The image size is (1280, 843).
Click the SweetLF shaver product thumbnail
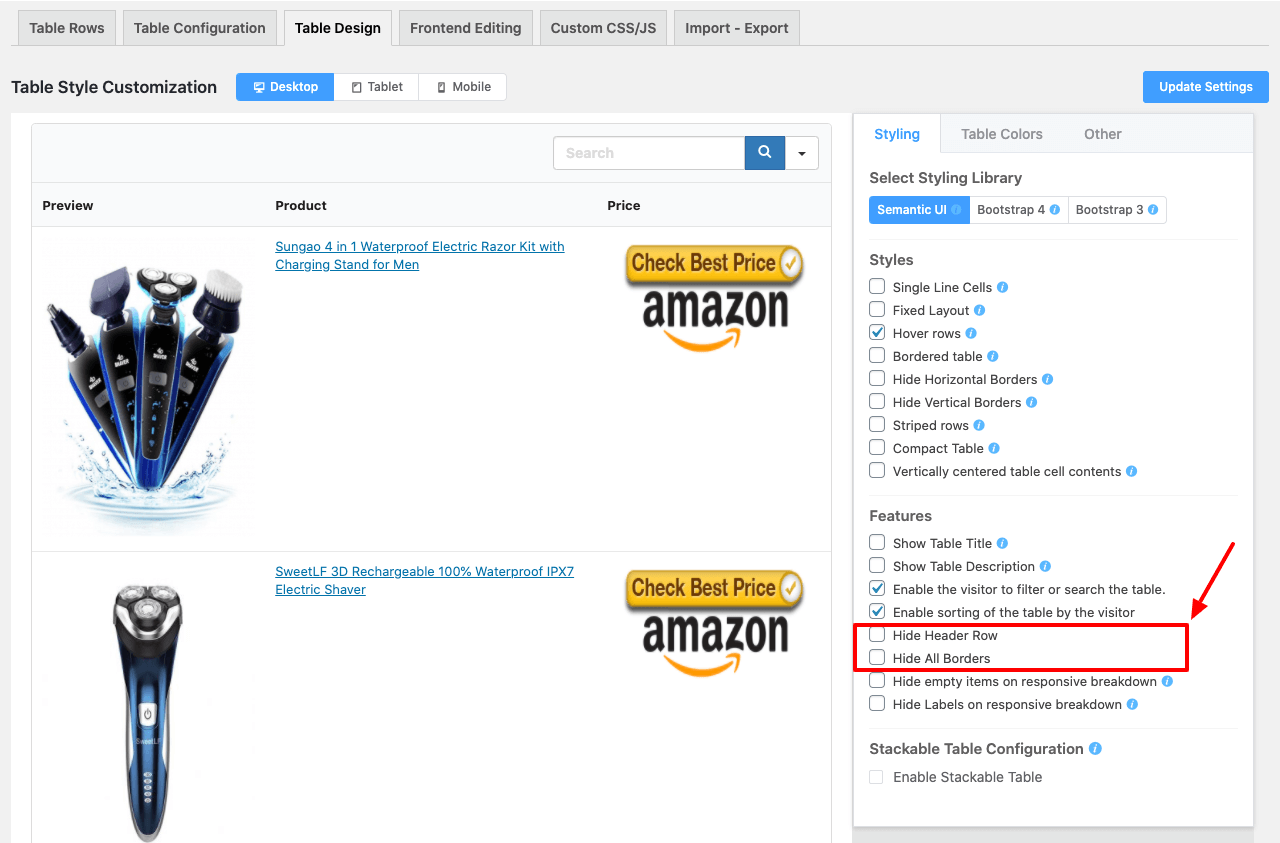point(148,700)
